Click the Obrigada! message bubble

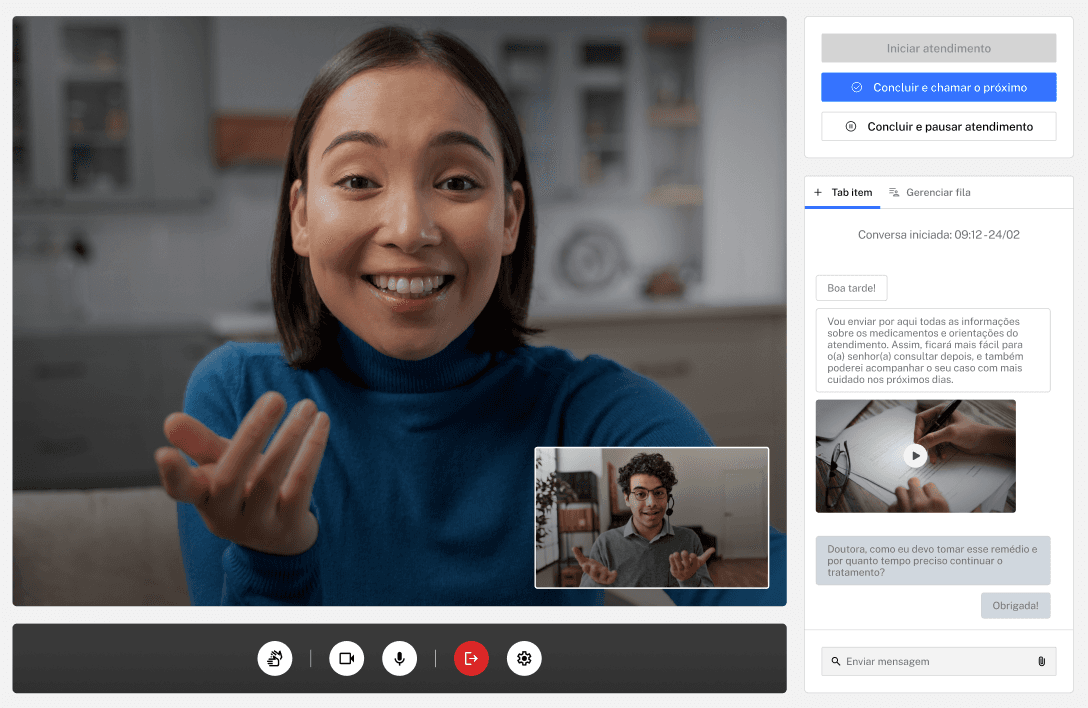[x=1015, y=605]
